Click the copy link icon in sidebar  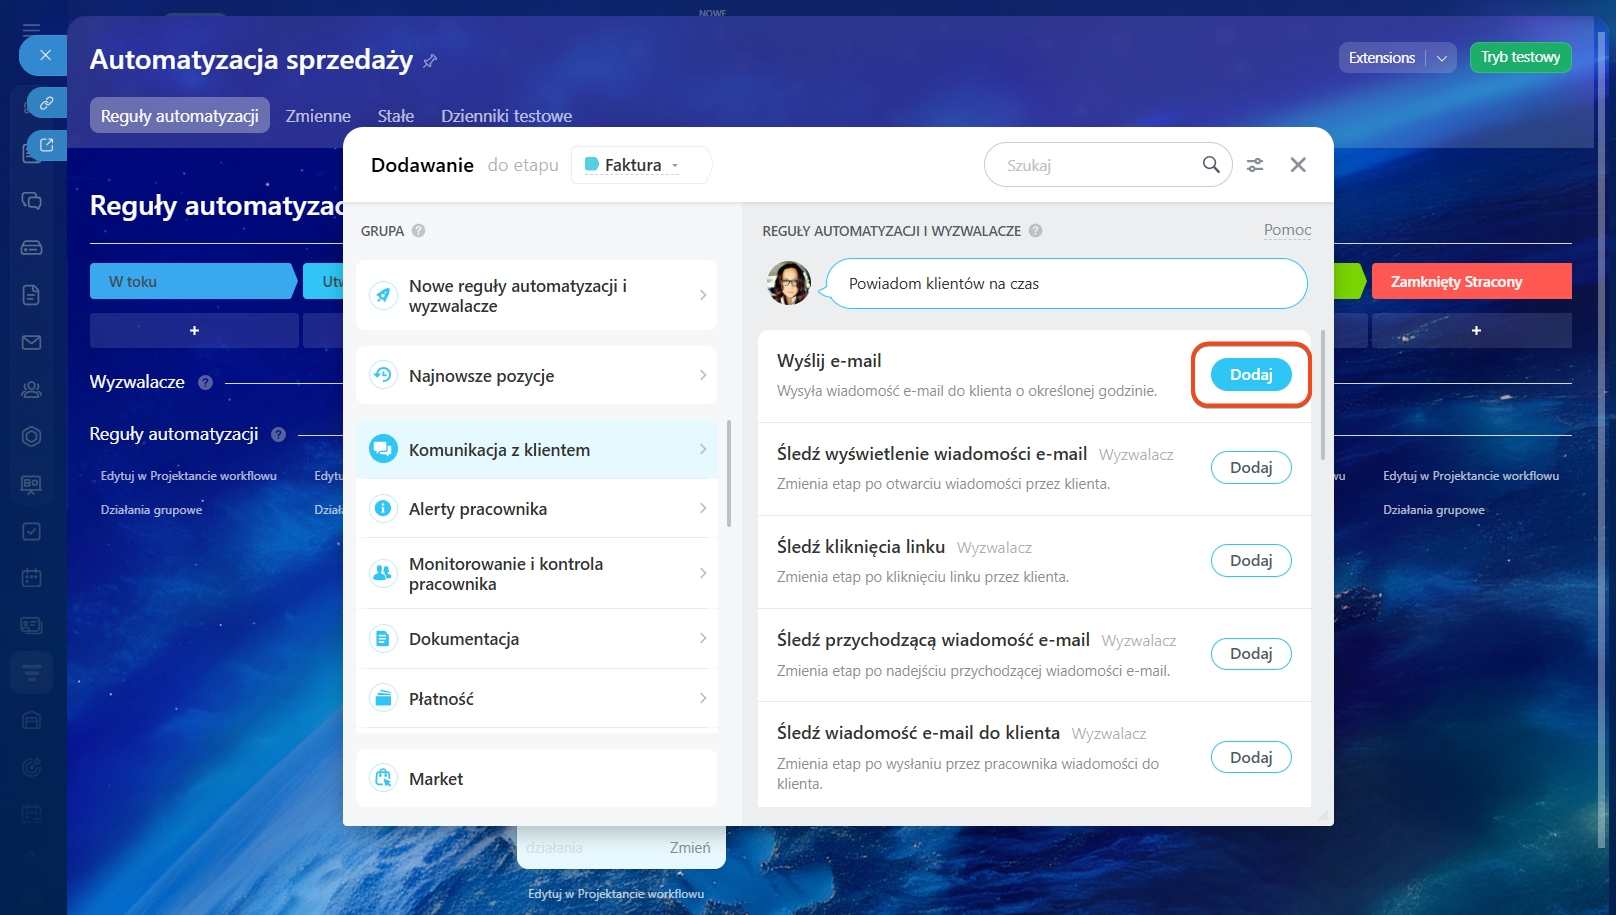click(x=46, y=103)
